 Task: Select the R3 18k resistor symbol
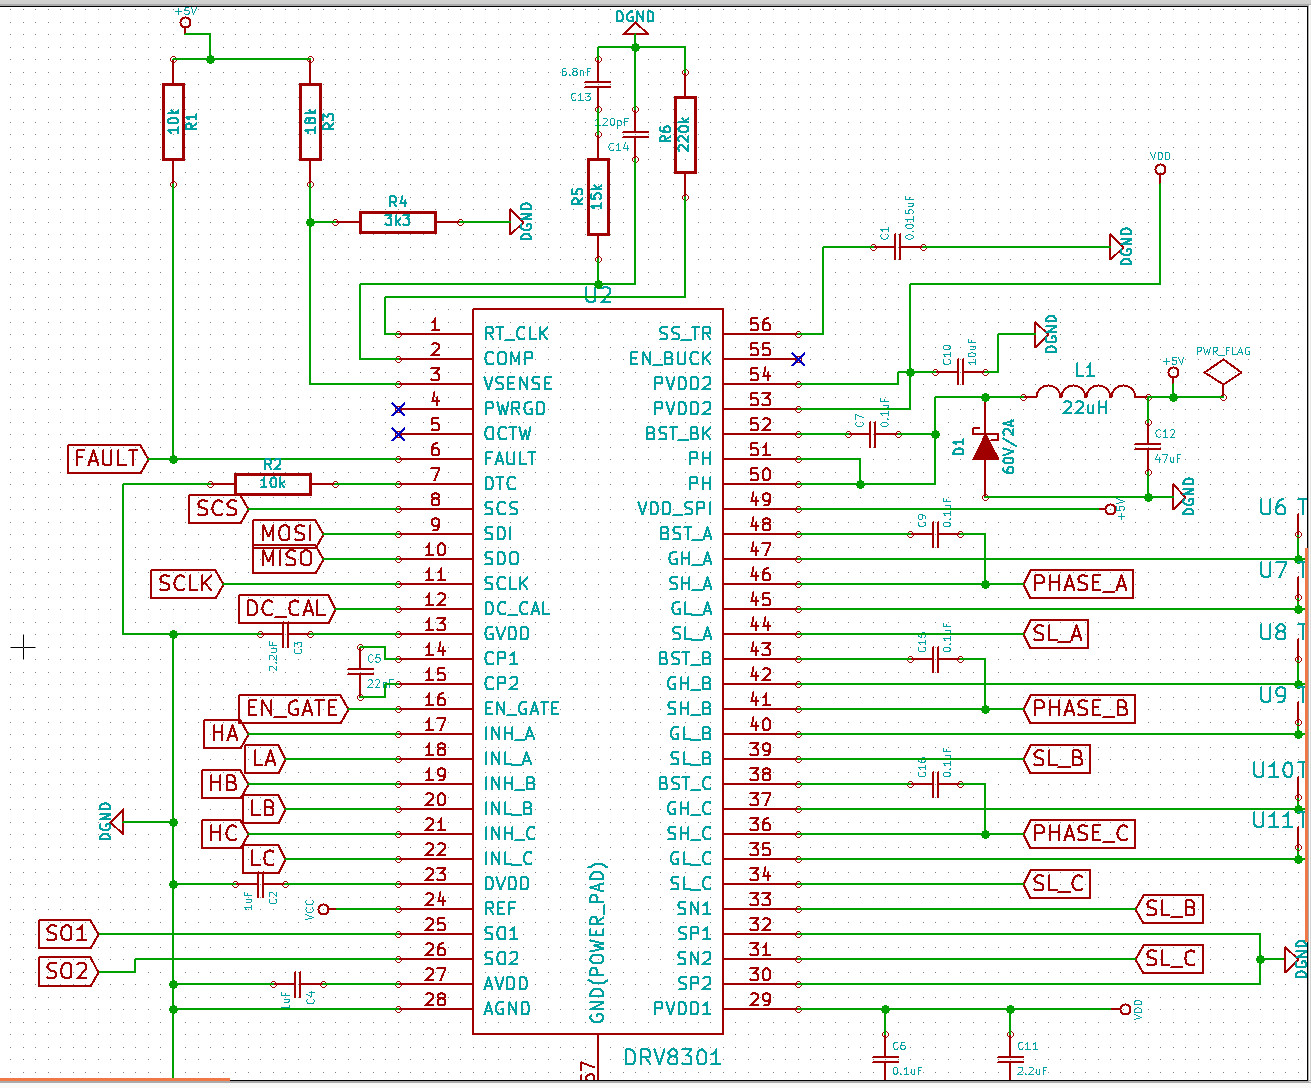(x=311, y=122)
